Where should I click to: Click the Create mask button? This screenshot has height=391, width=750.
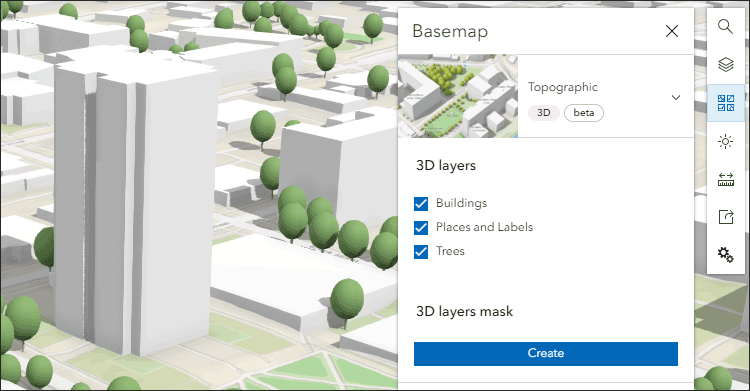point(546,354)
